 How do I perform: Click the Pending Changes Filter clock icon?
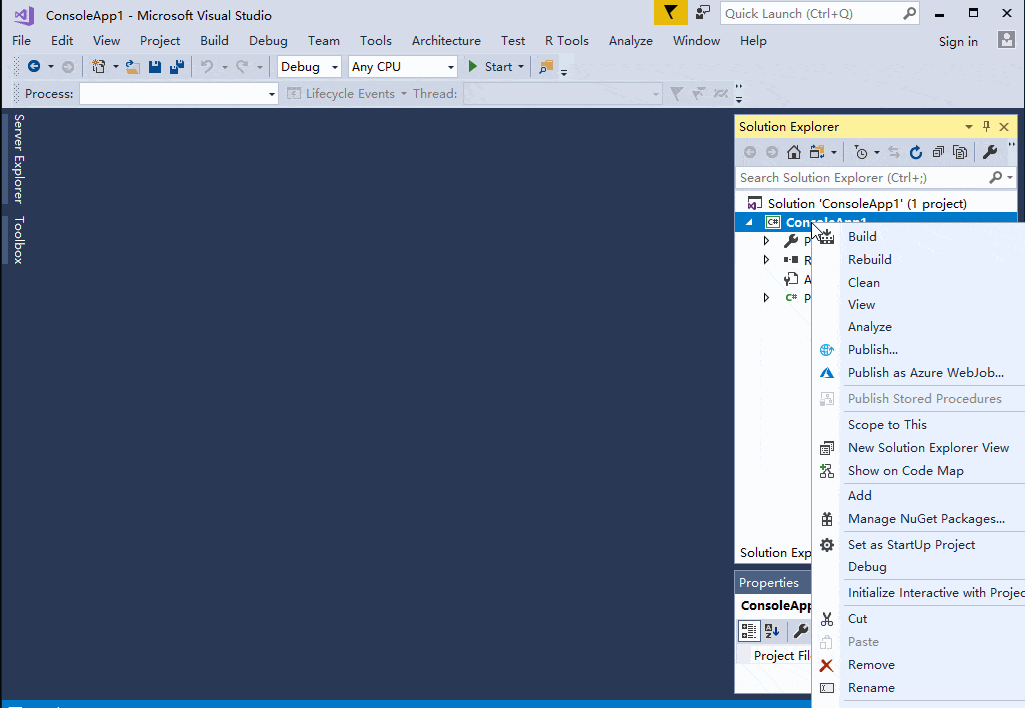point(862,152)
